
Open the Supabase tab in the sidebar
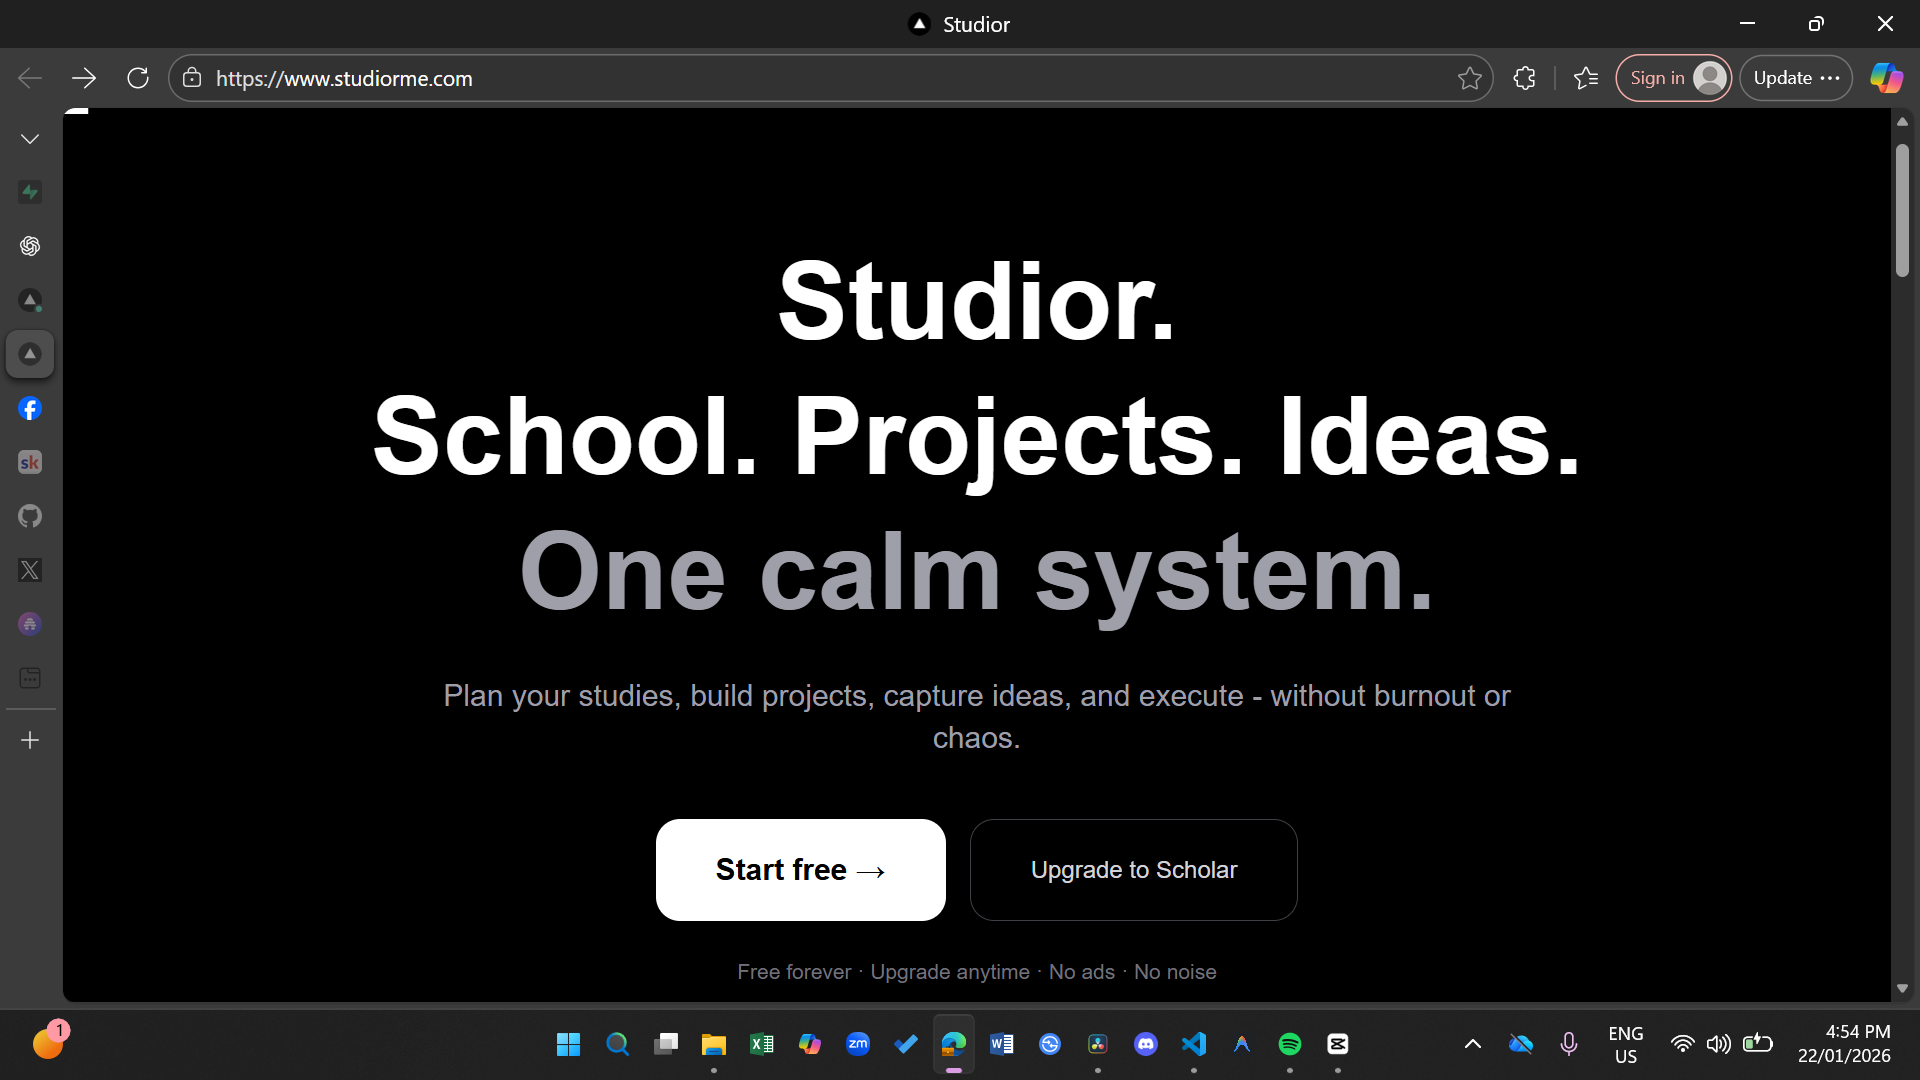30,192
